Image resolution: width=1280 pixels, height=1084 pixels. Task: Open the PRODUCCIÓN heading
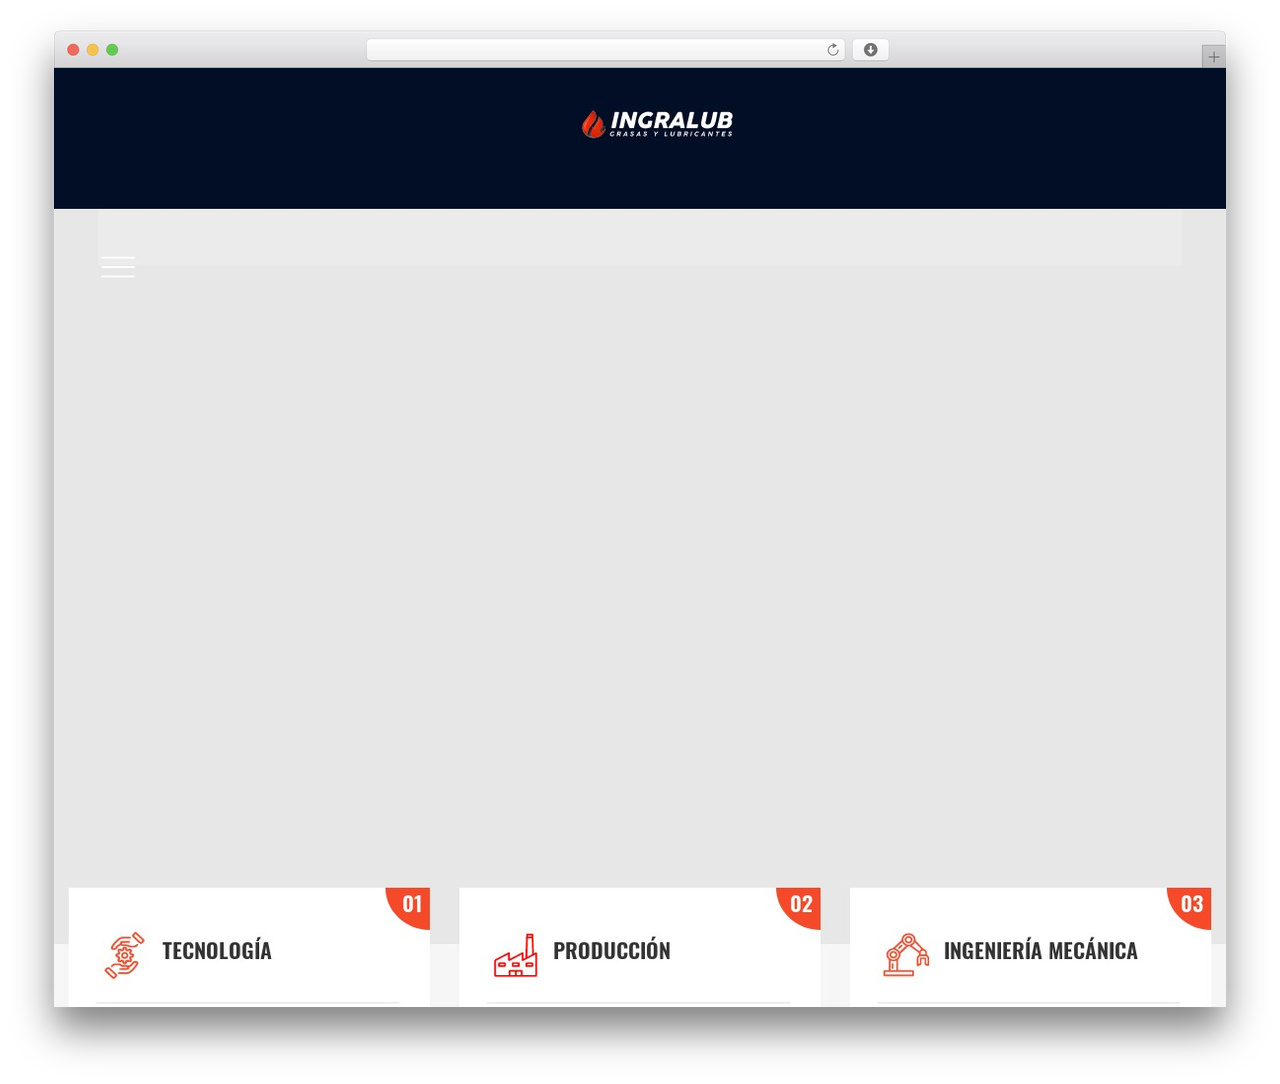(x=612, y=951)
